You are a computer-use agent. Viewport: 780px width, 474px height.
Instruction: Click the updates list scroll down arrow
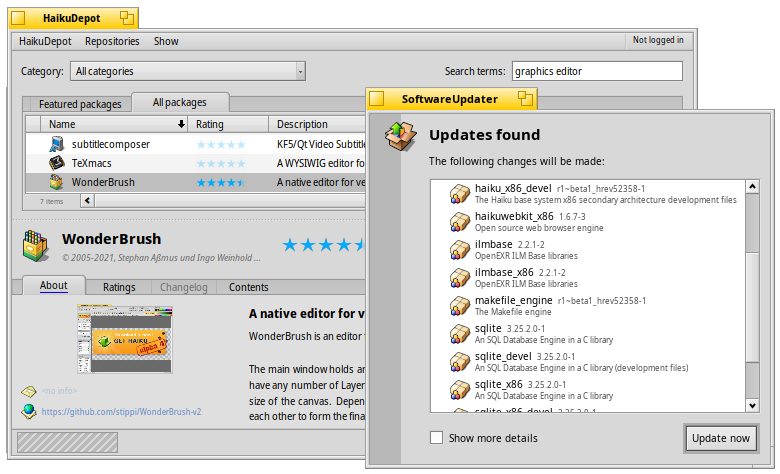[752, 405]
